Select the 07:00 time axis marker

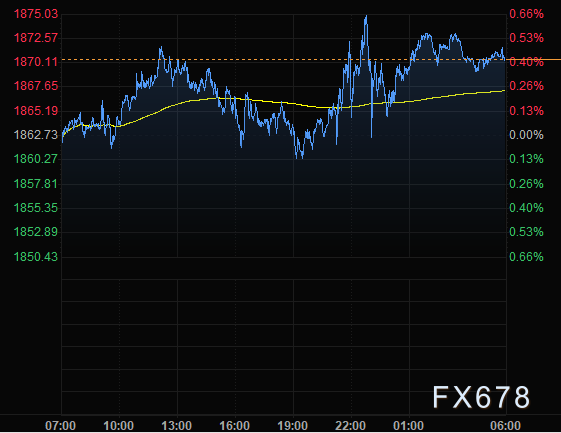click(x=60, y=425)
